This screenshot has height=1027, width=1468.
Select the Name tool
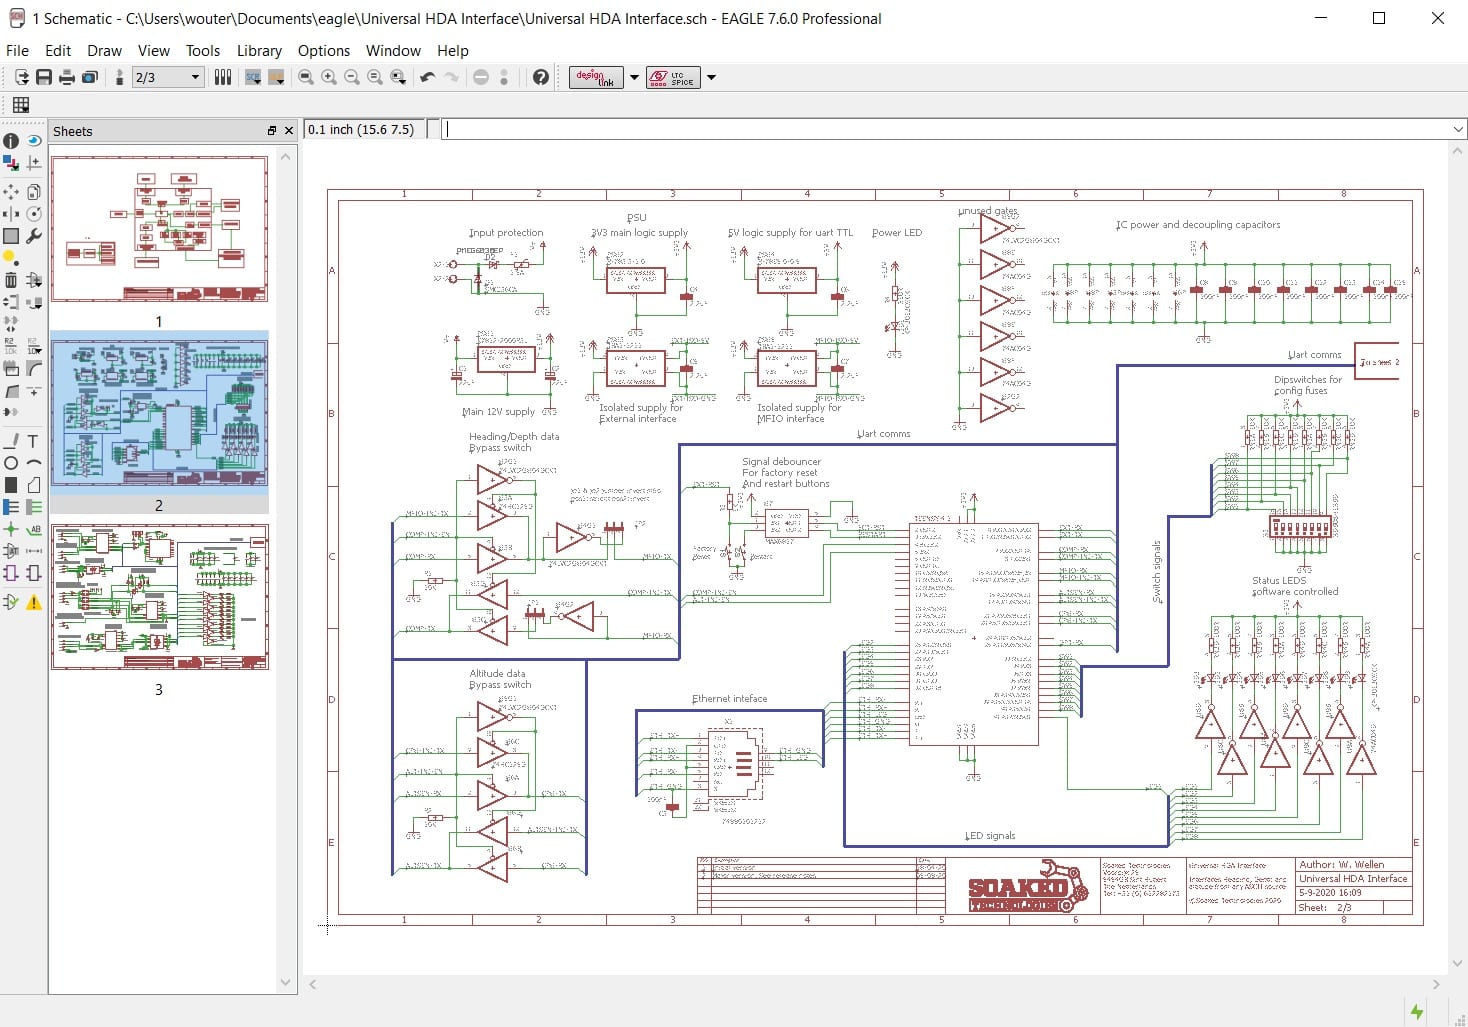click(11, 345)
